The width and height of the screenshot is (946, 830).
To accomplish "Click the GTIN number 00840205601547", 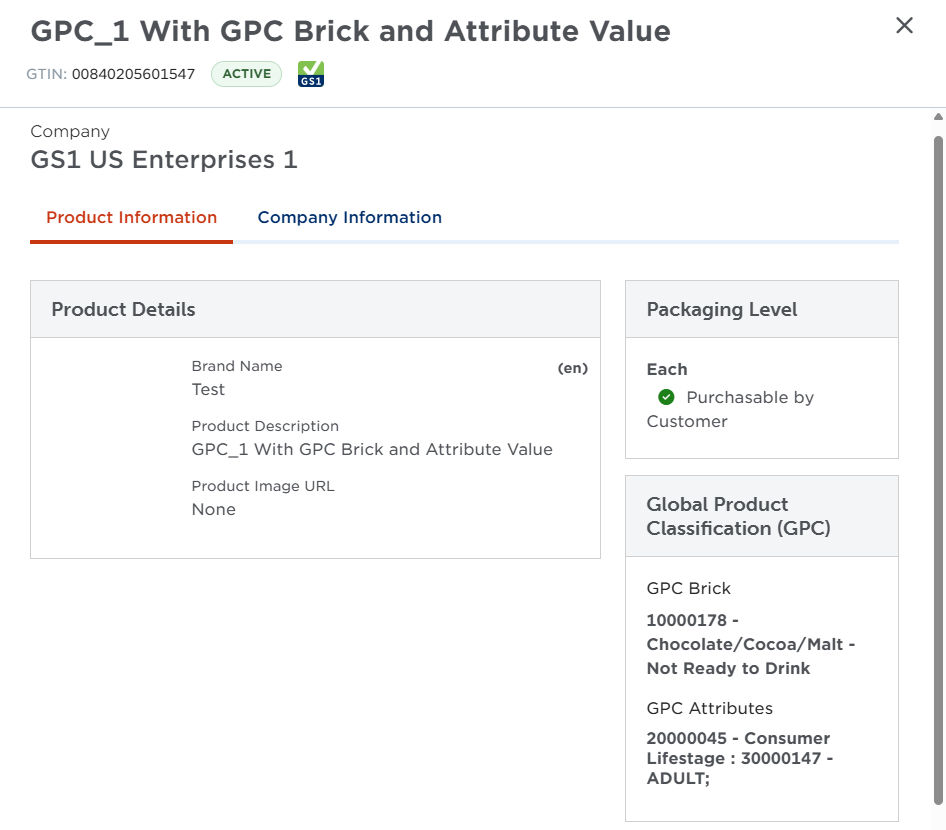I will [x=133, y=74].
